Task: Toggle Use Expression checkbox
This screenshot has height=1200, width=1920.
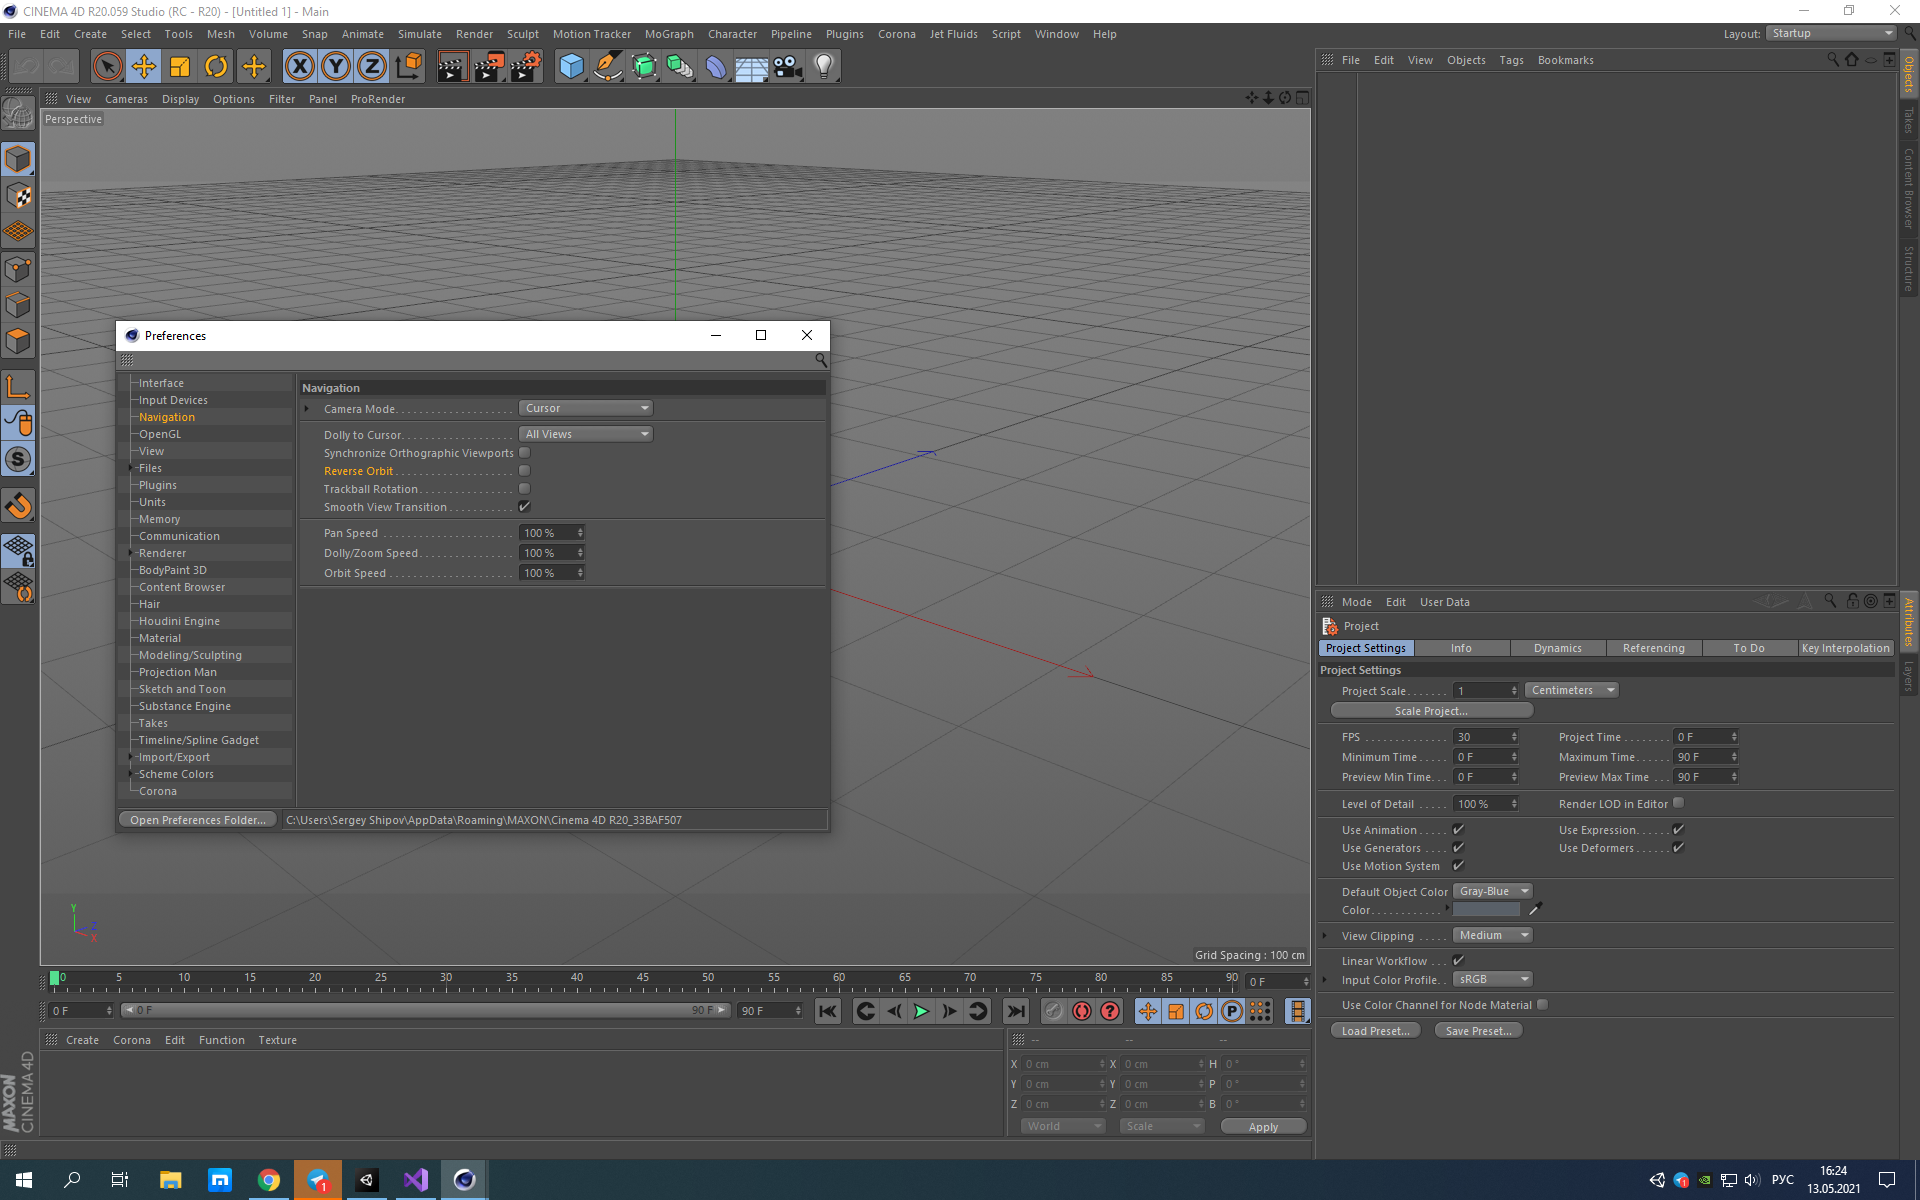Action: tap(1678, 830)
